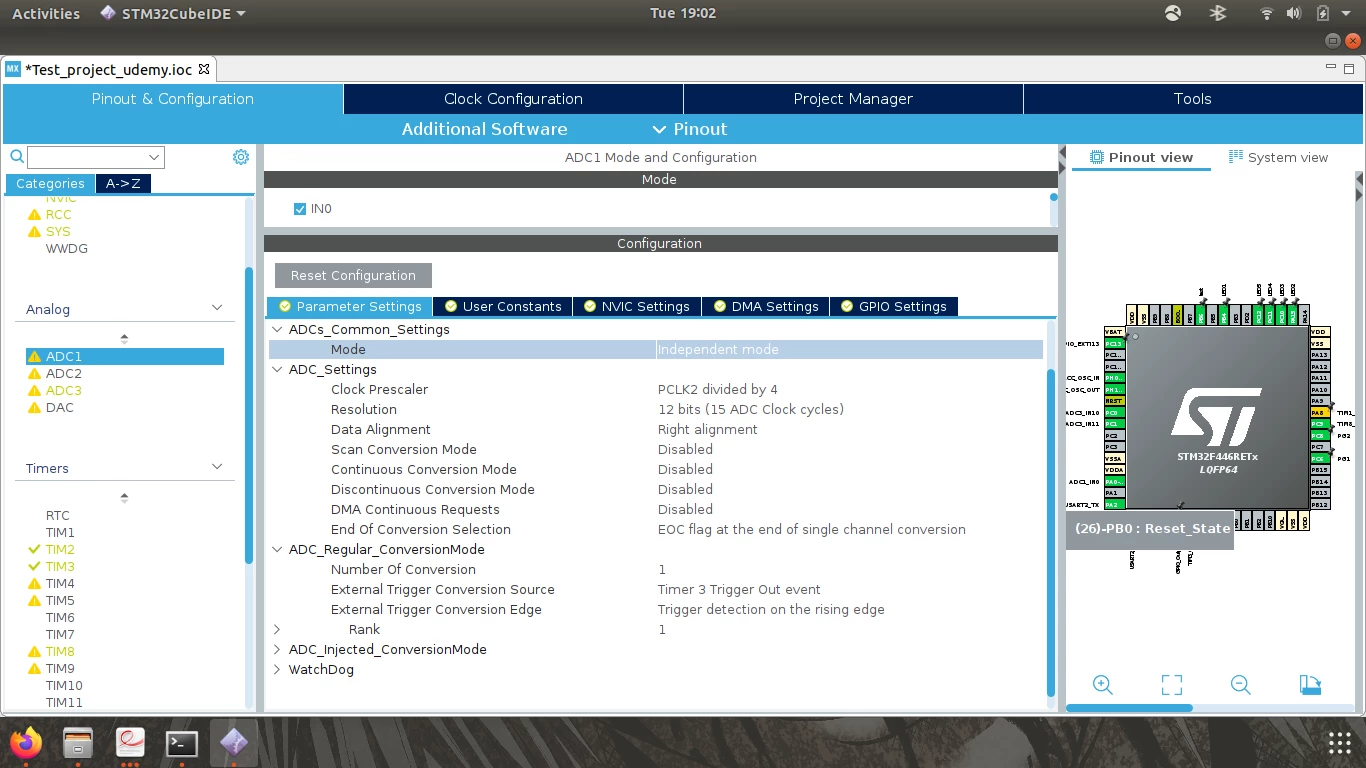Image resolution: width=1366 pixels, height=768 pixels.
Task: Click the 'Timer 3 Trigger Out event' value
Action: pos(739,589)
